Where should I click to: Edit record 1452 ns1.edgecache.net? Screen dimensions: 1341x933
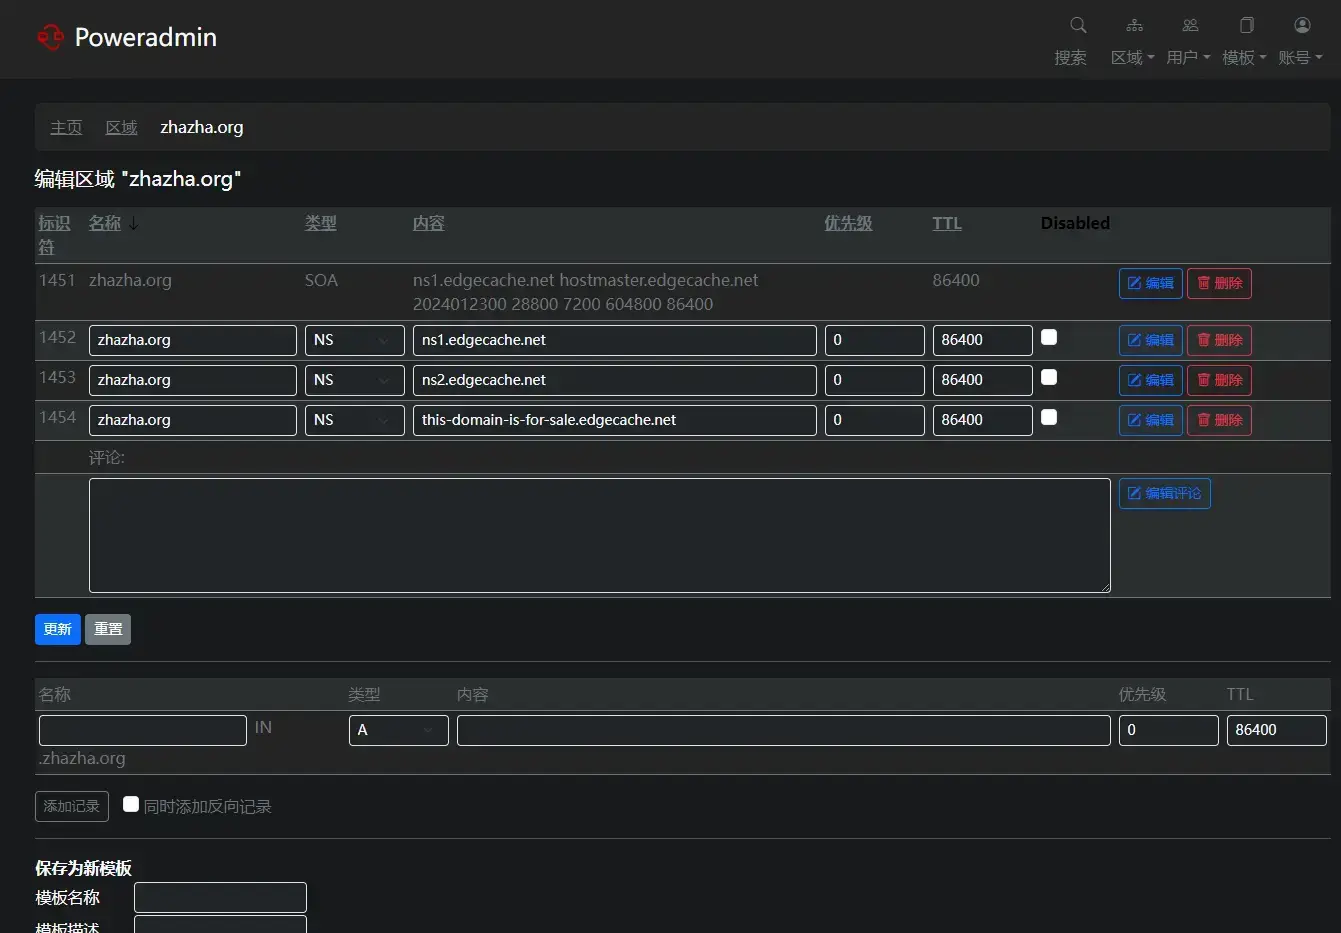coord(1151,340)
